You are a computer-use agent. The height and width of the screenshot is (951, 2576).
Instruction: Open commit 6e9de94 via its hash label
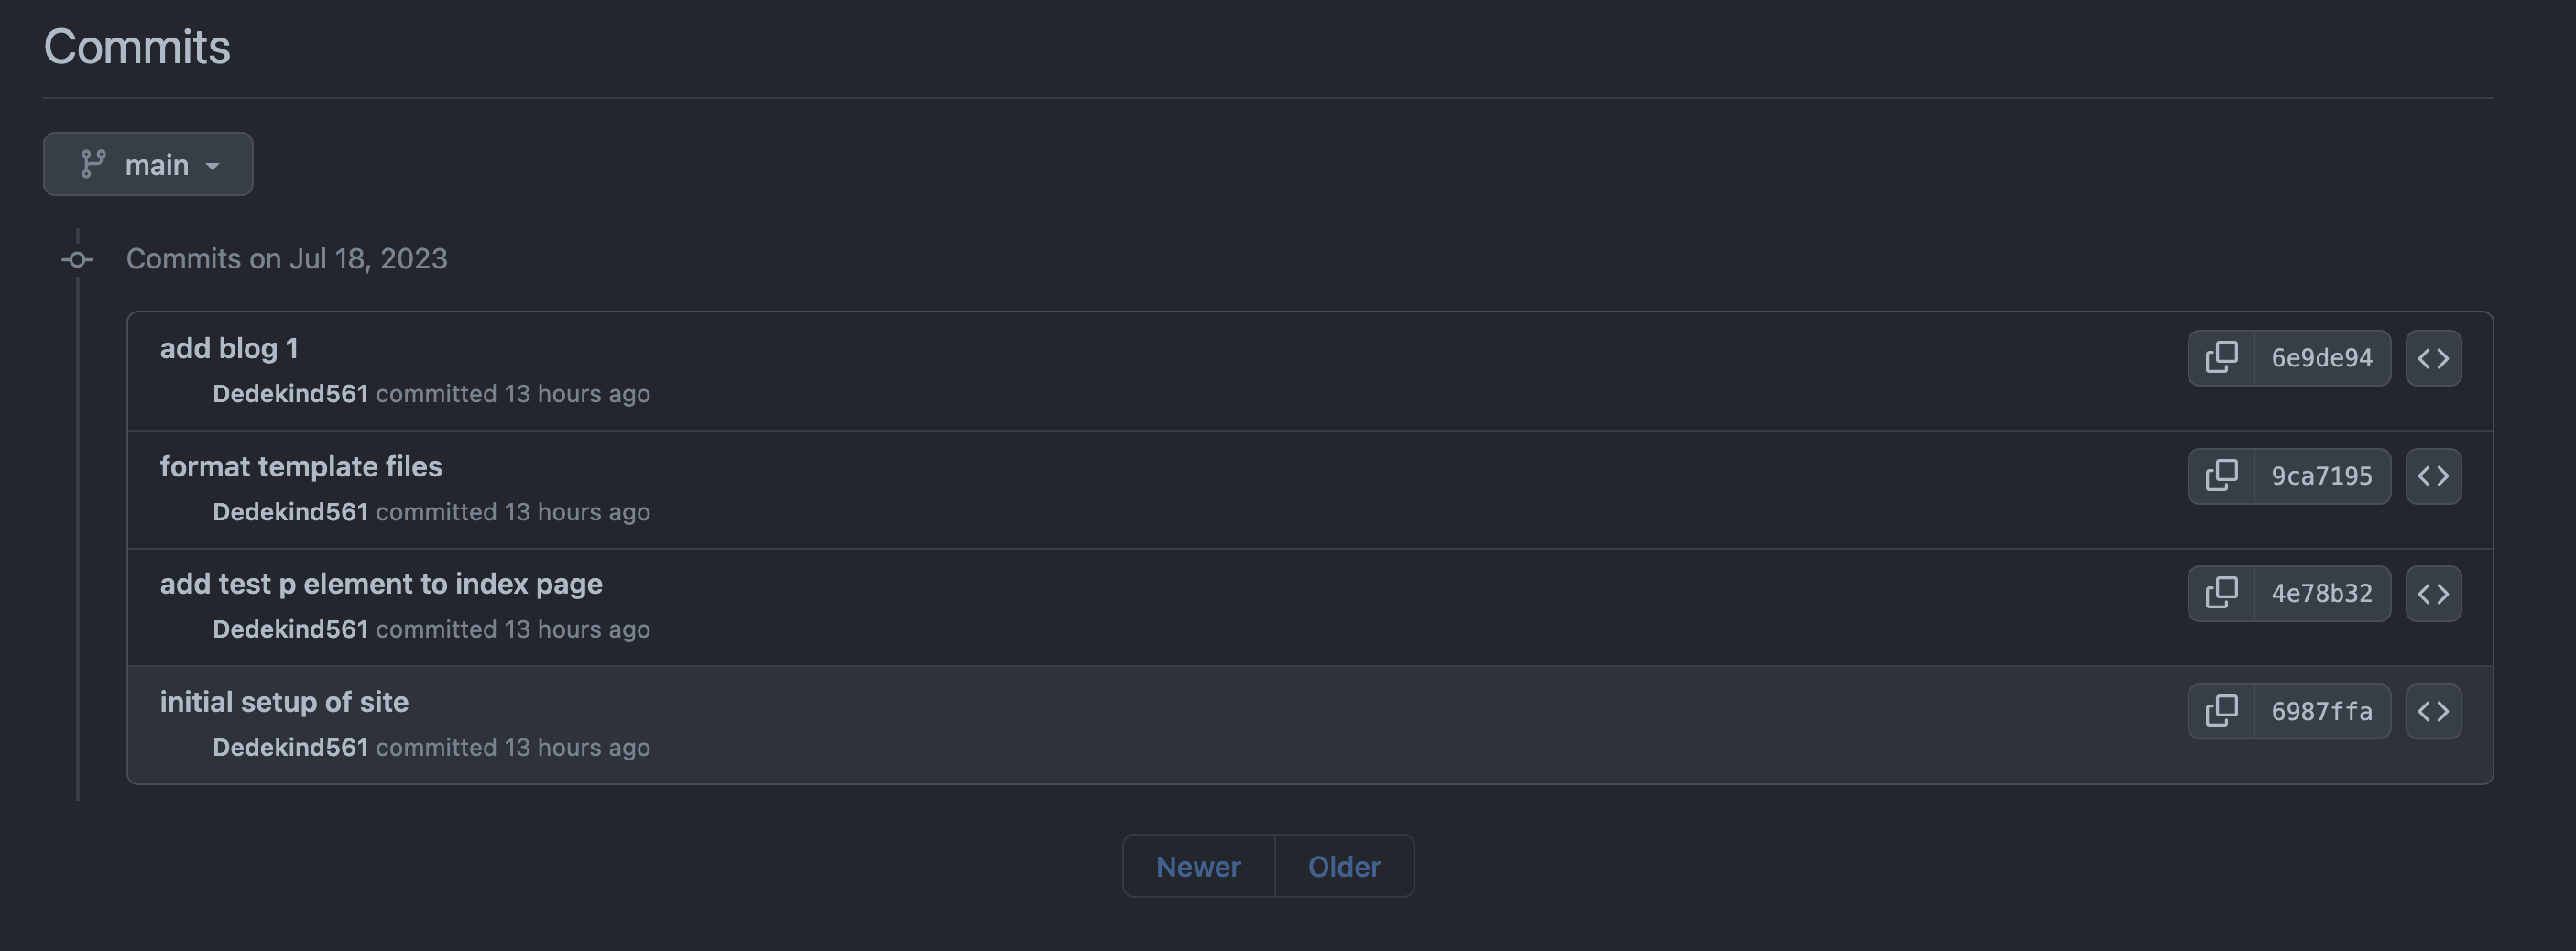(2322, 357)
